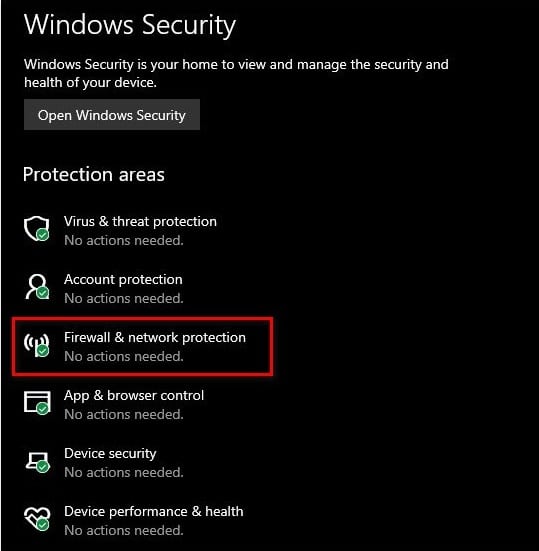The height and width of the screenshot is (551, 539).
Task: Open the Firewall & network antenna icon
Action: click(37, 345)
